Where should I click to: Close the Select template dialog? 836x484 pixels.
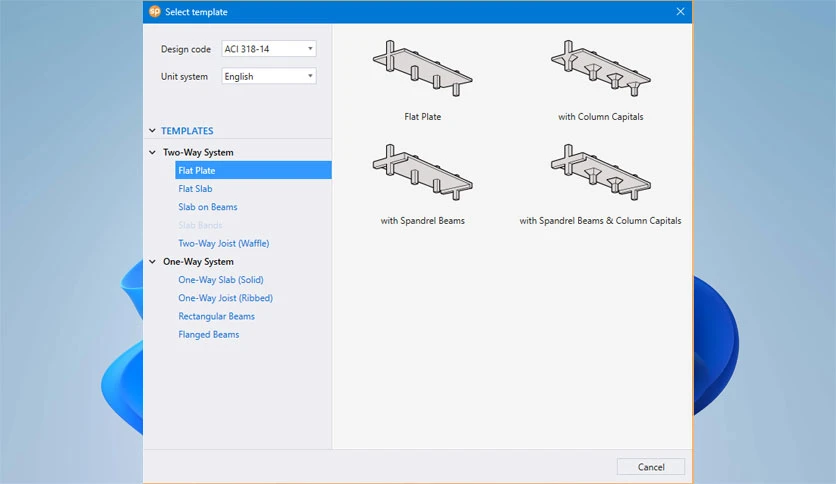[680, 12]
